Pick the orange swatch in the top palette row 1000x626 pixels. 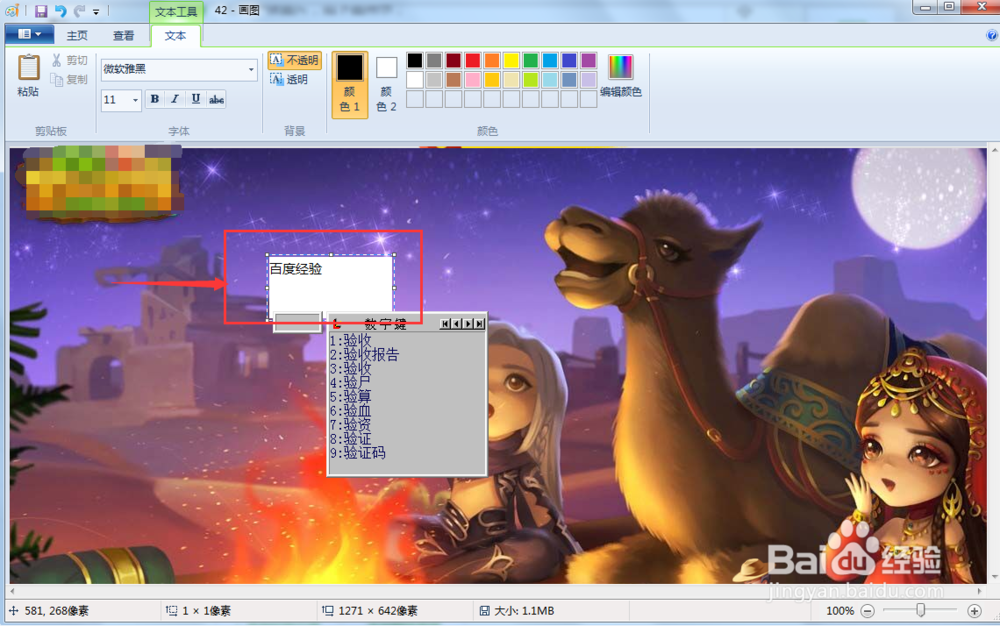[492, 61]
